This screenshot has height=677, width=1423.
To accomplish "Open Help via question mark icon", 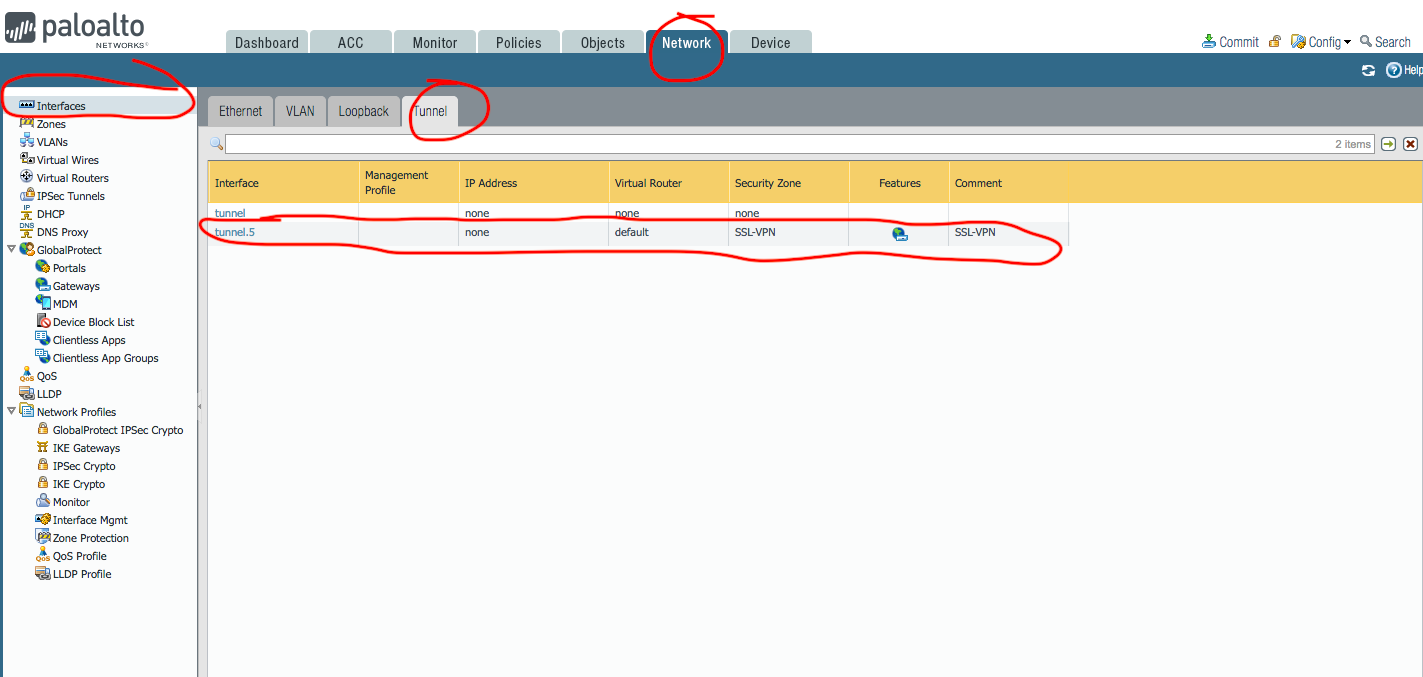I will point(1394,70).
